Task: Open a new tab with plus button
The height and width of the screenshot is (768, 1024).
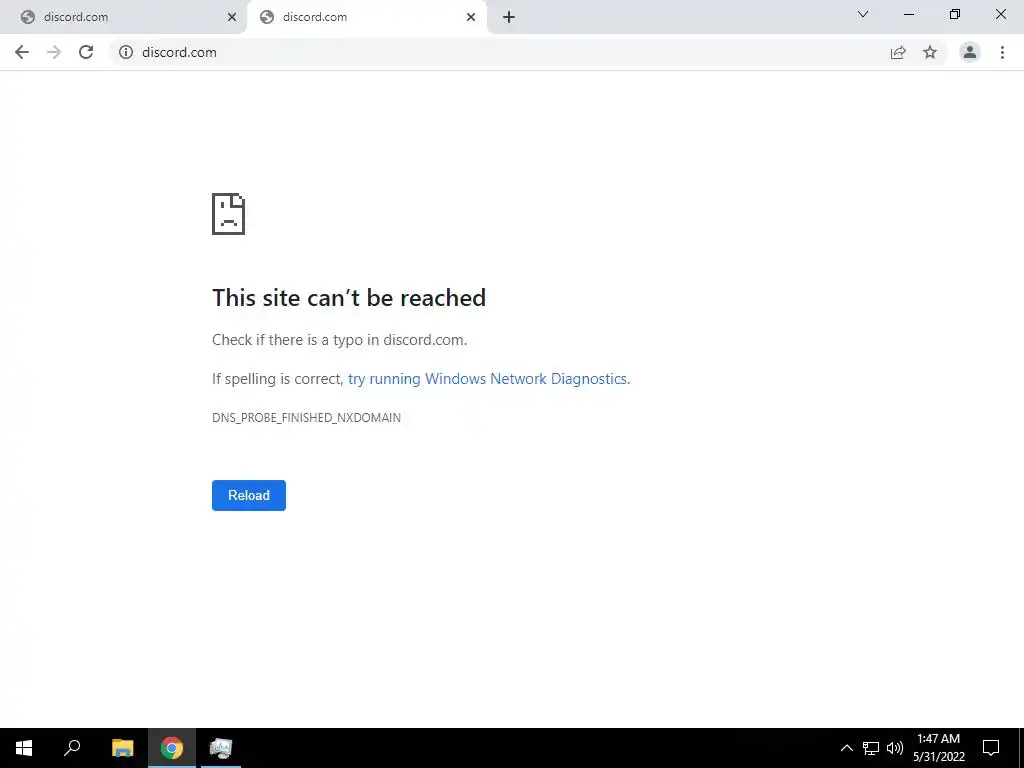Action: pos(509,18)
